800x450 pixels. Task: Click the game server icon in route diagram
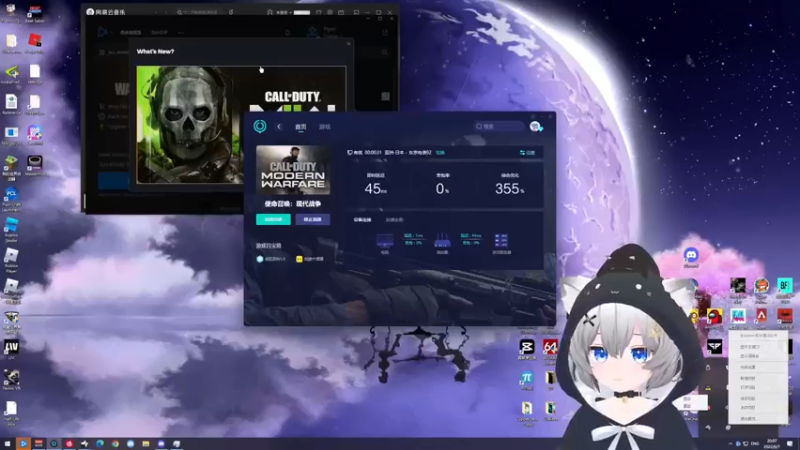pos(501,240)
